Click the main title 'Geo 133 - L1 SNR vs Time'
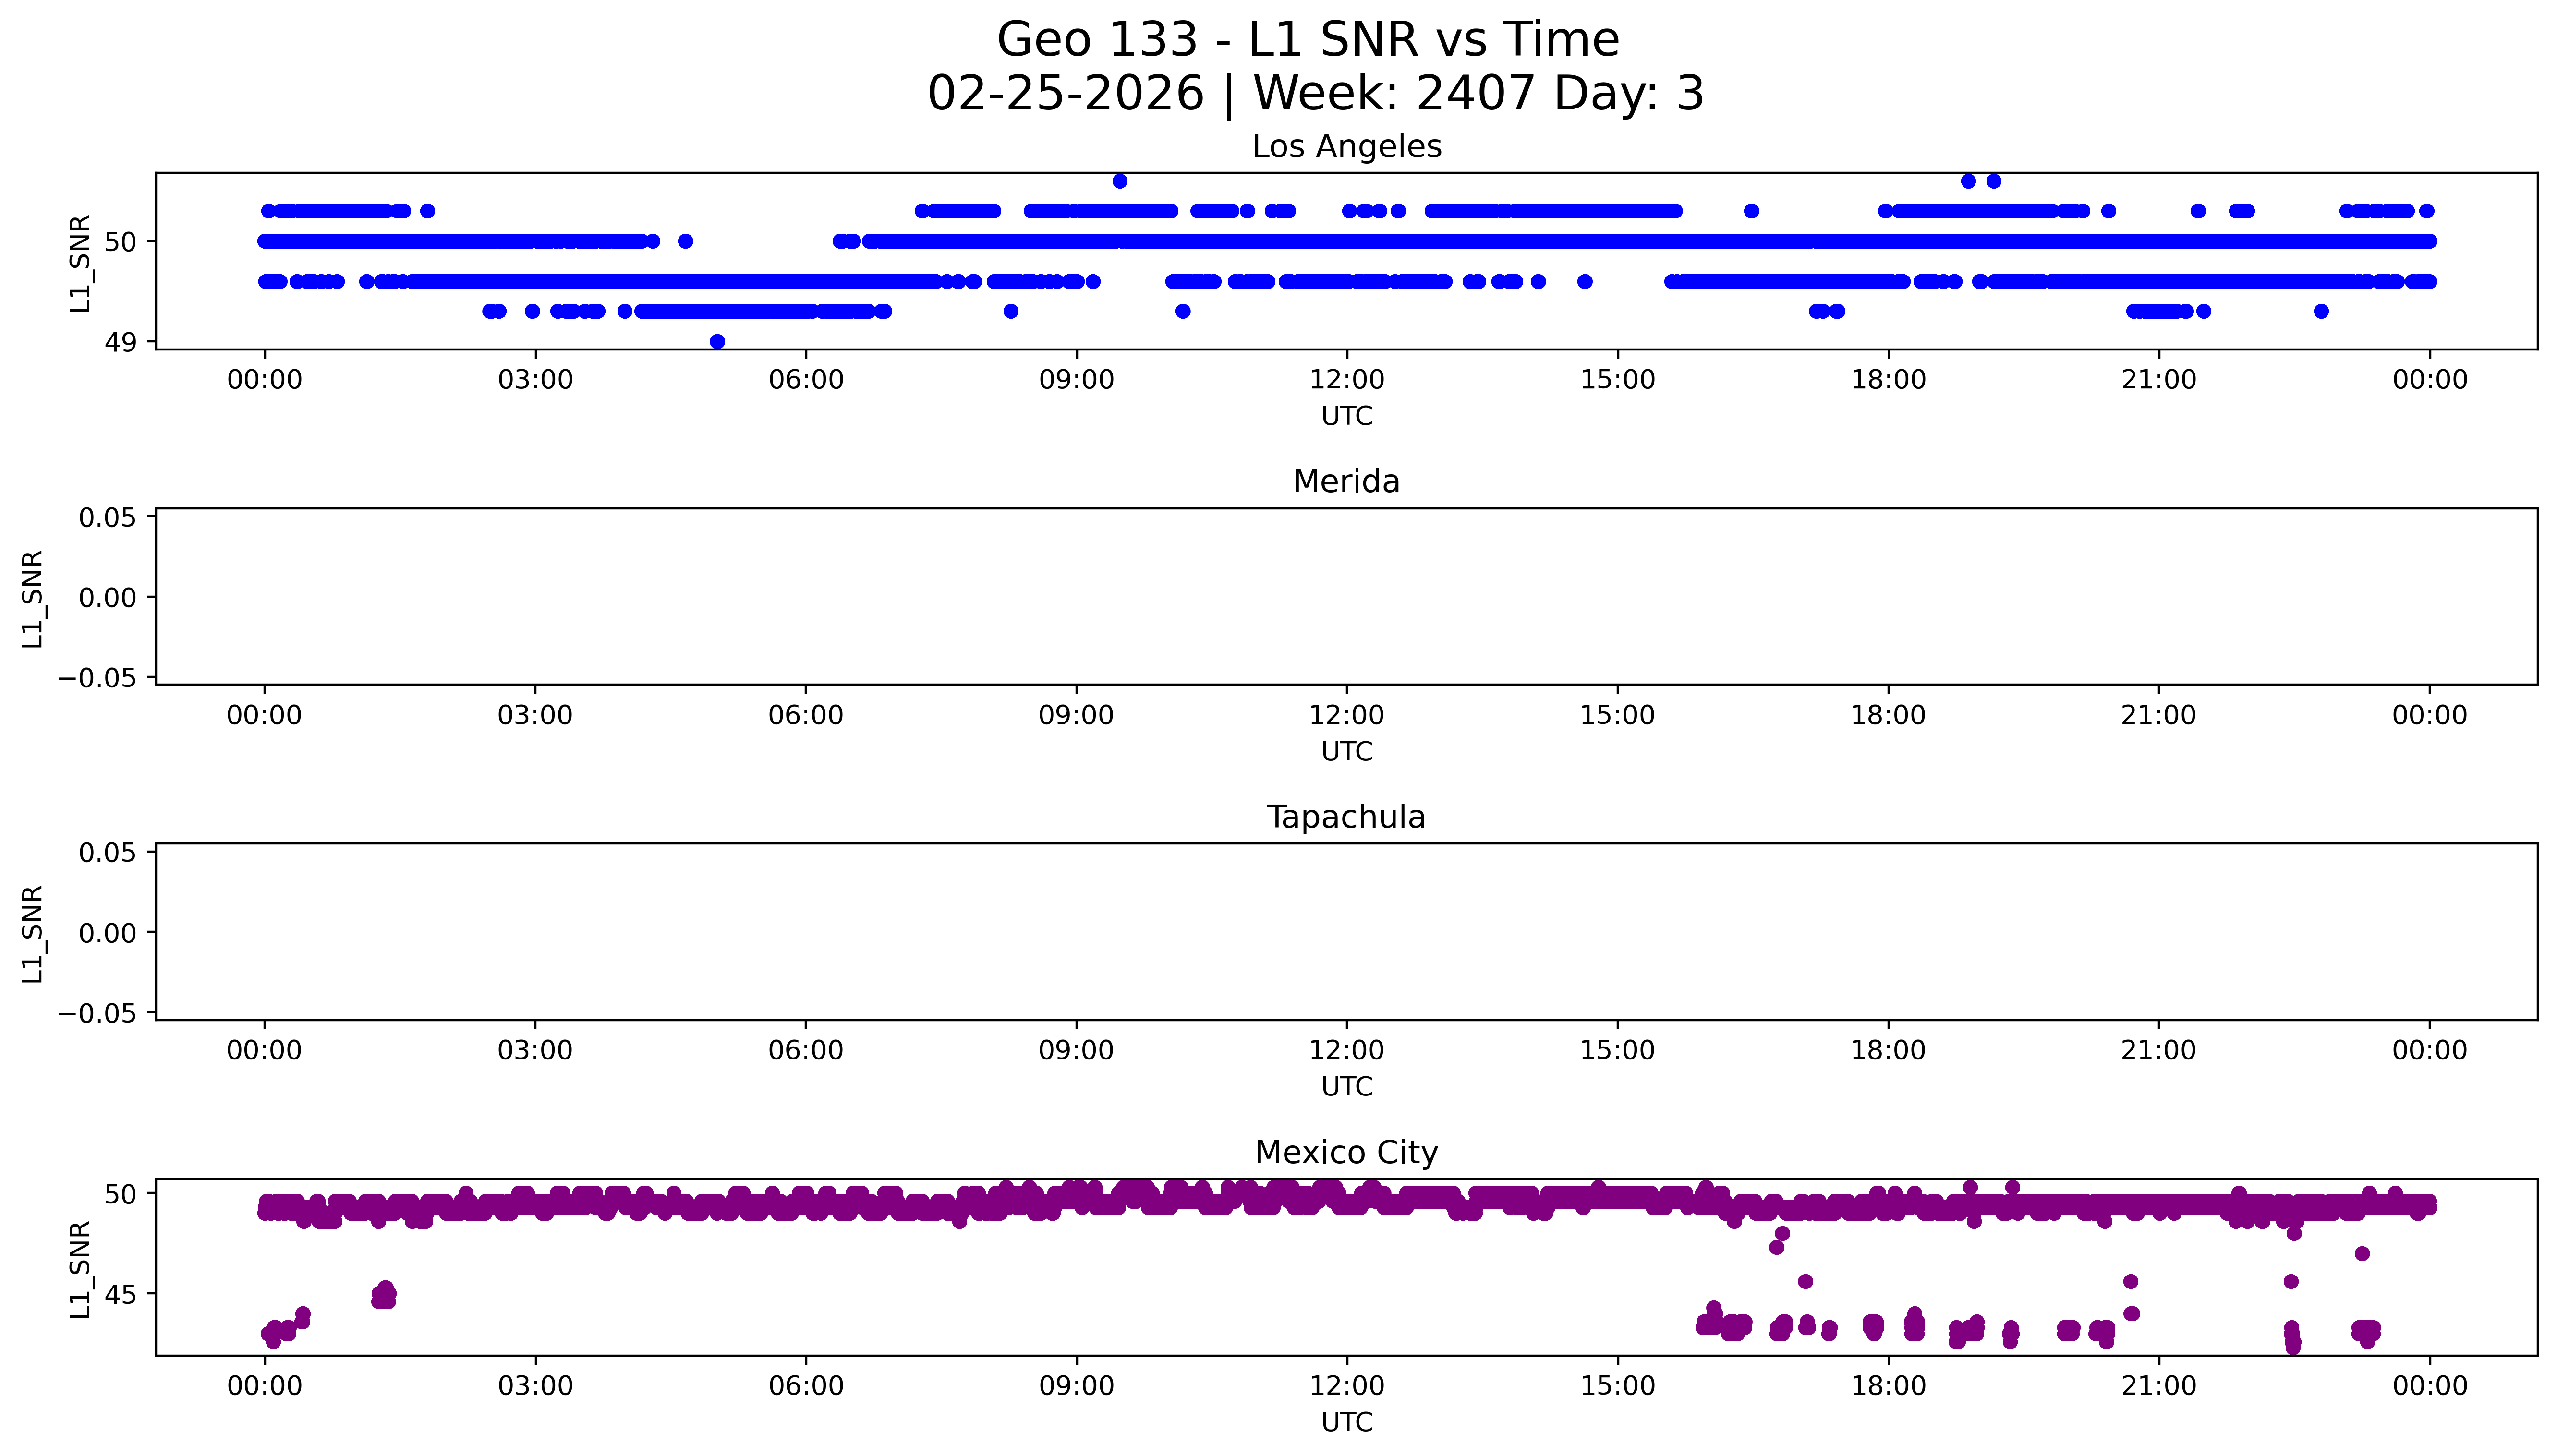 point(1308,40)
